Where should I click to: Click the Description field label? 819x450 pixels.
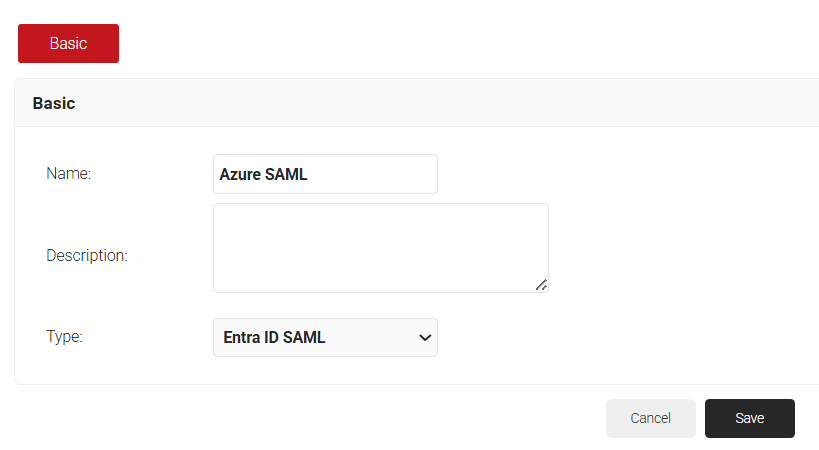pyautogui.click(x=87, y=255)
